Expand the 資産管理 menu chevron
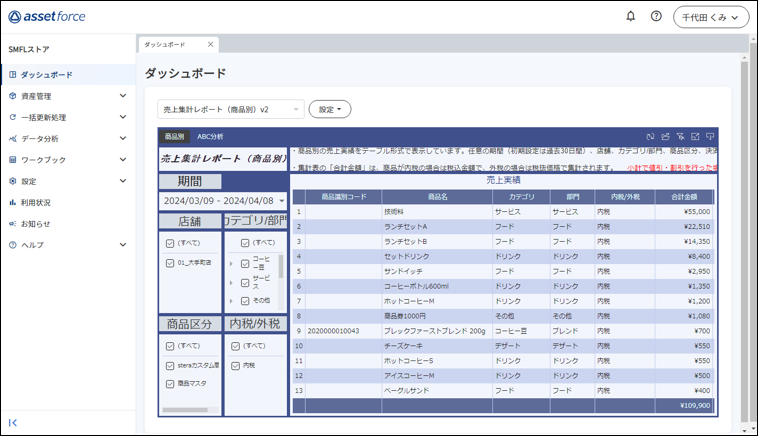 point(123,96)
